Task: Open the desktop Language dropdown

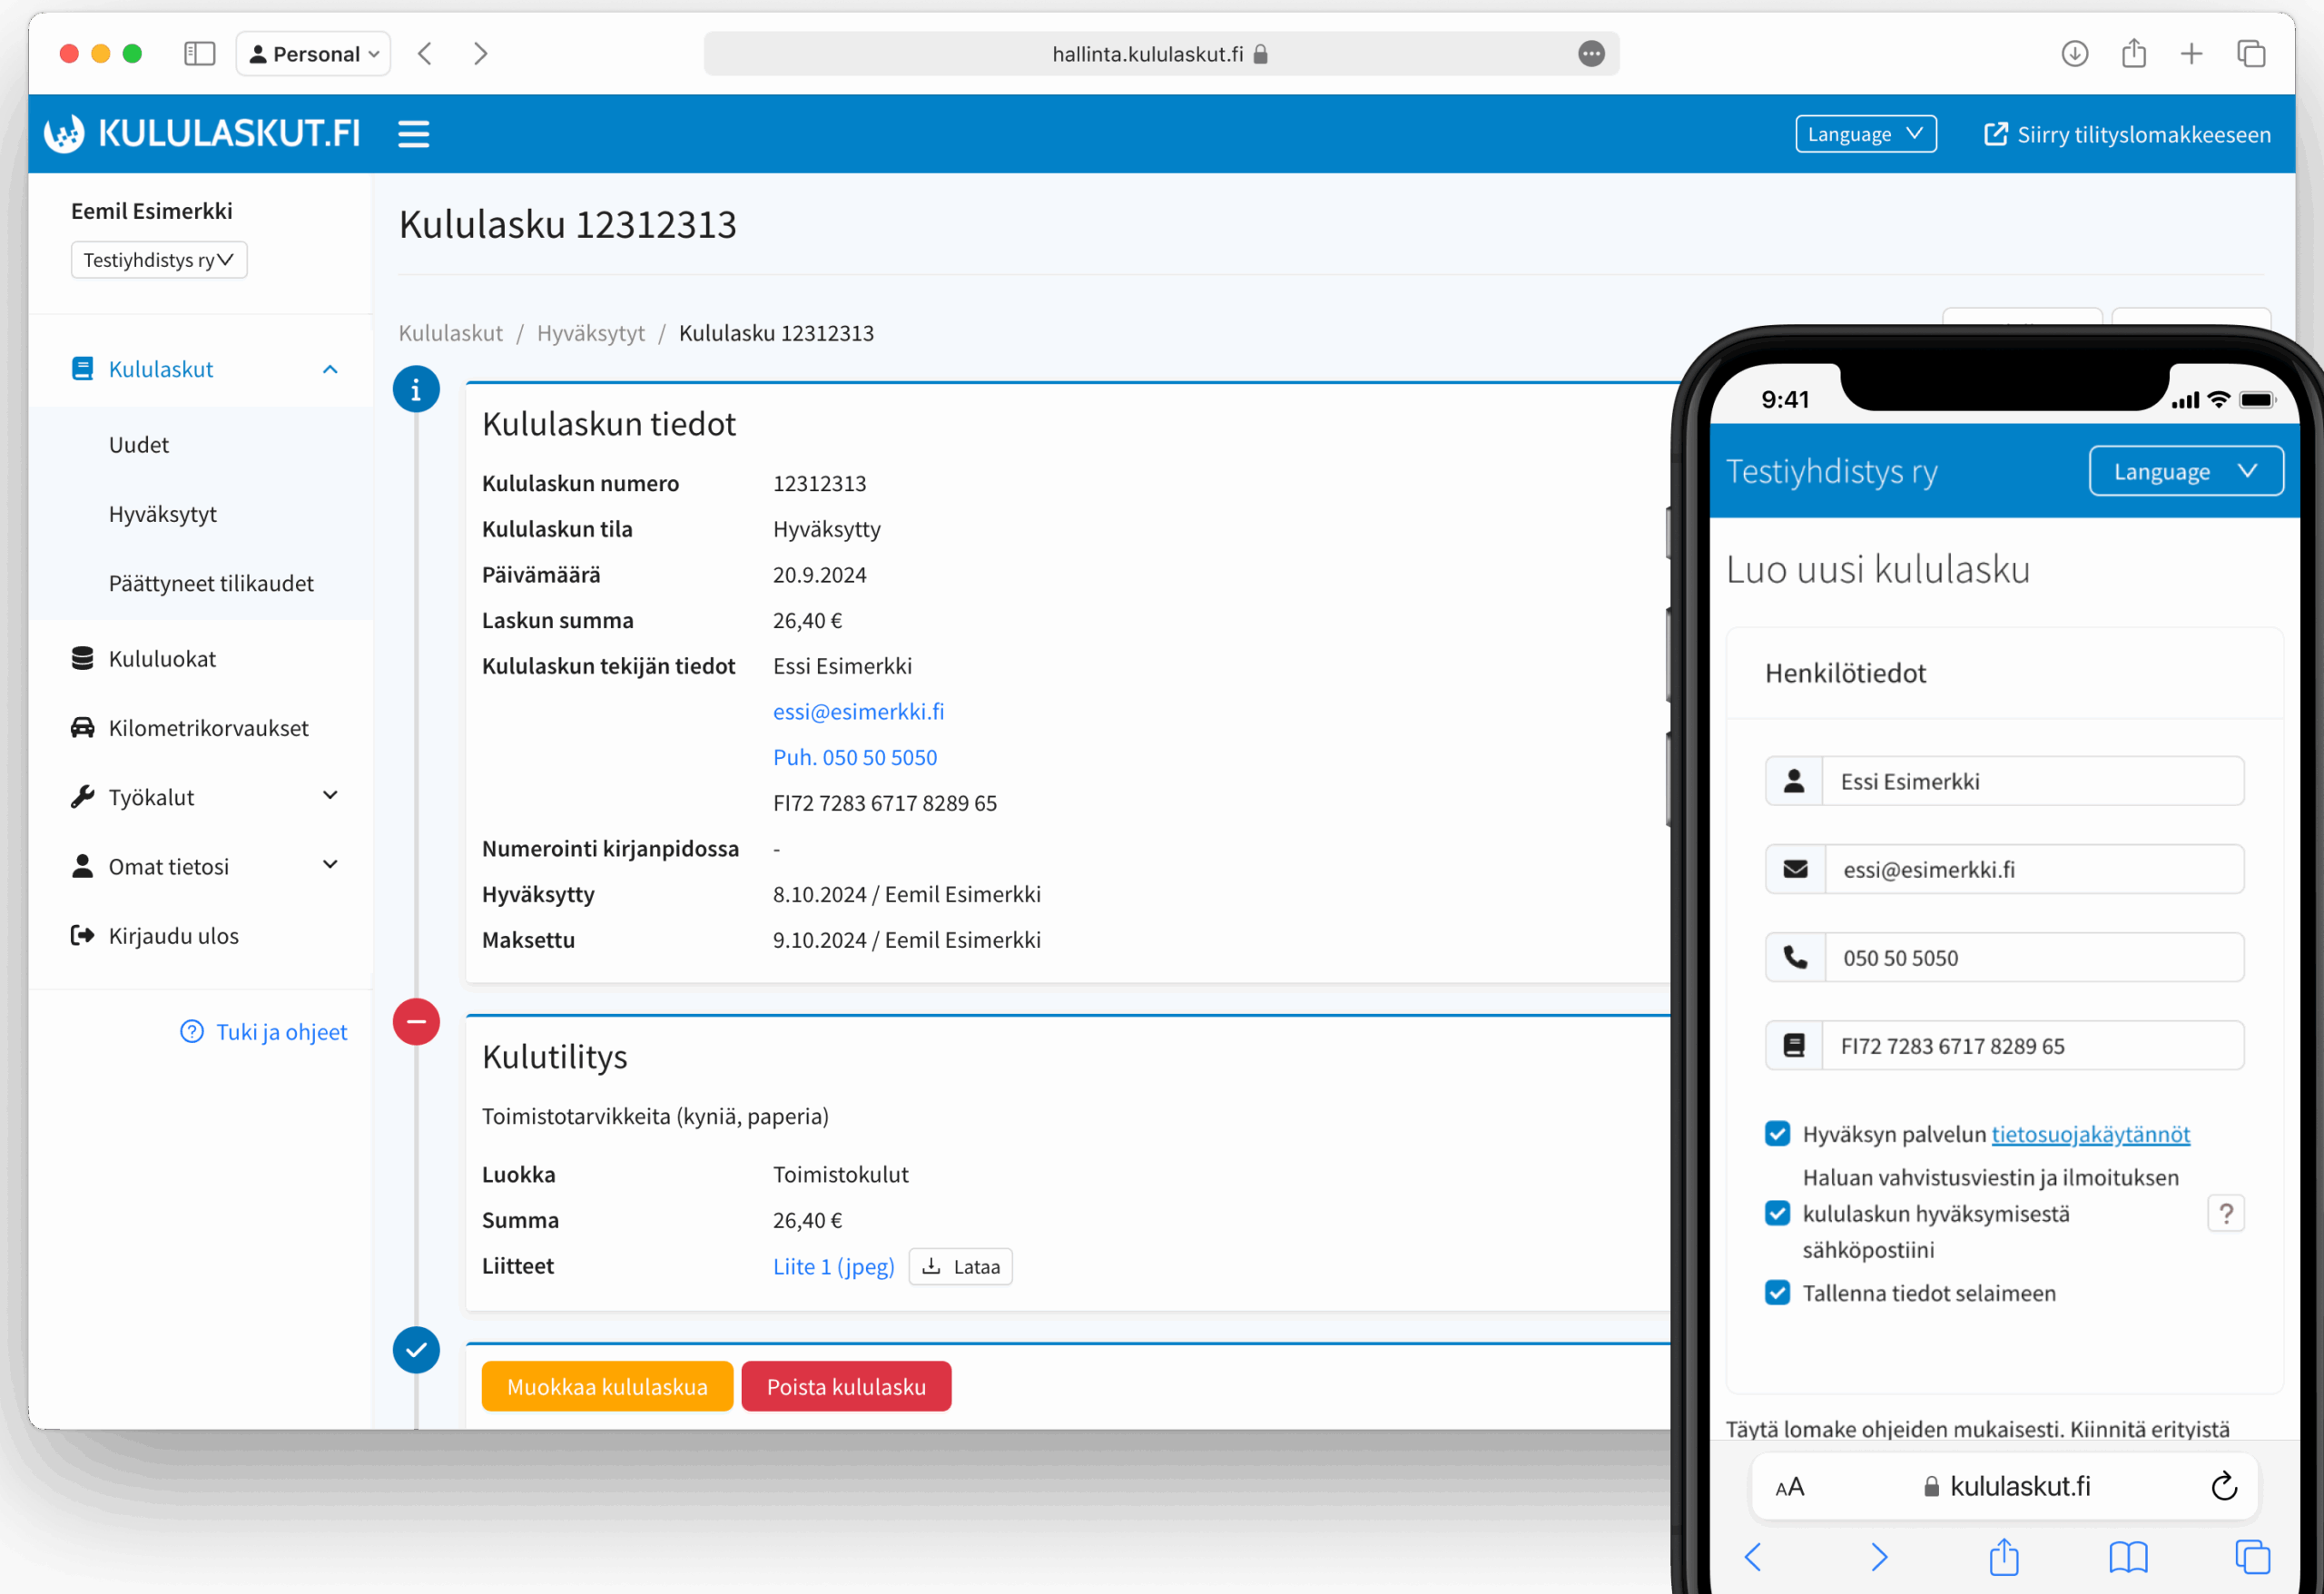Action: click(x=1865, y=134)
